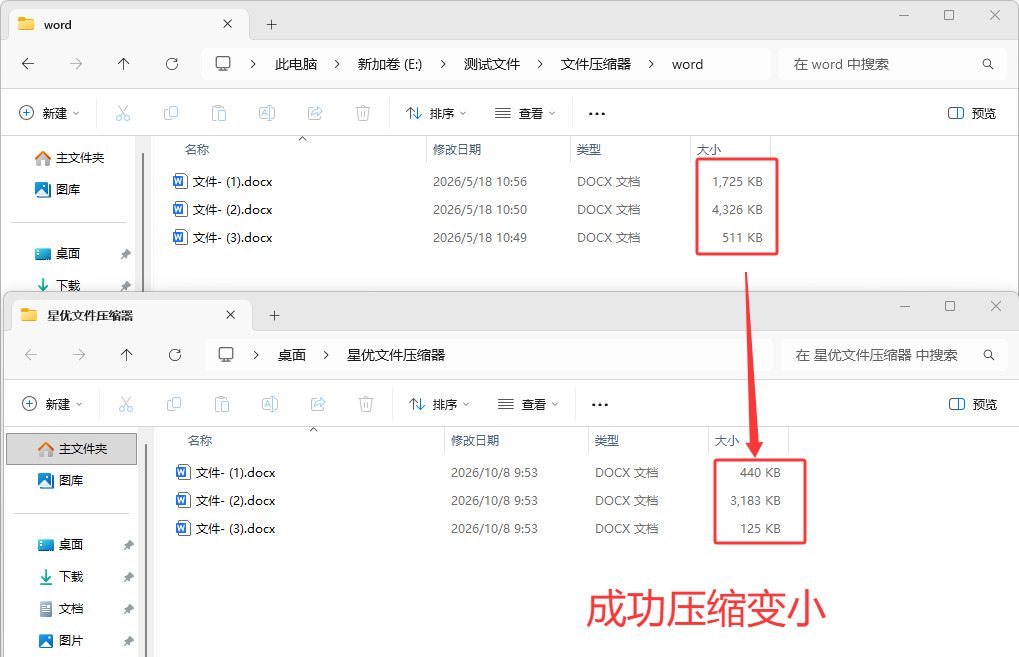Add a new tab in 星优文件压缩器 window
The height and width of the screenshot is (657, 1019).
point(274,316)
